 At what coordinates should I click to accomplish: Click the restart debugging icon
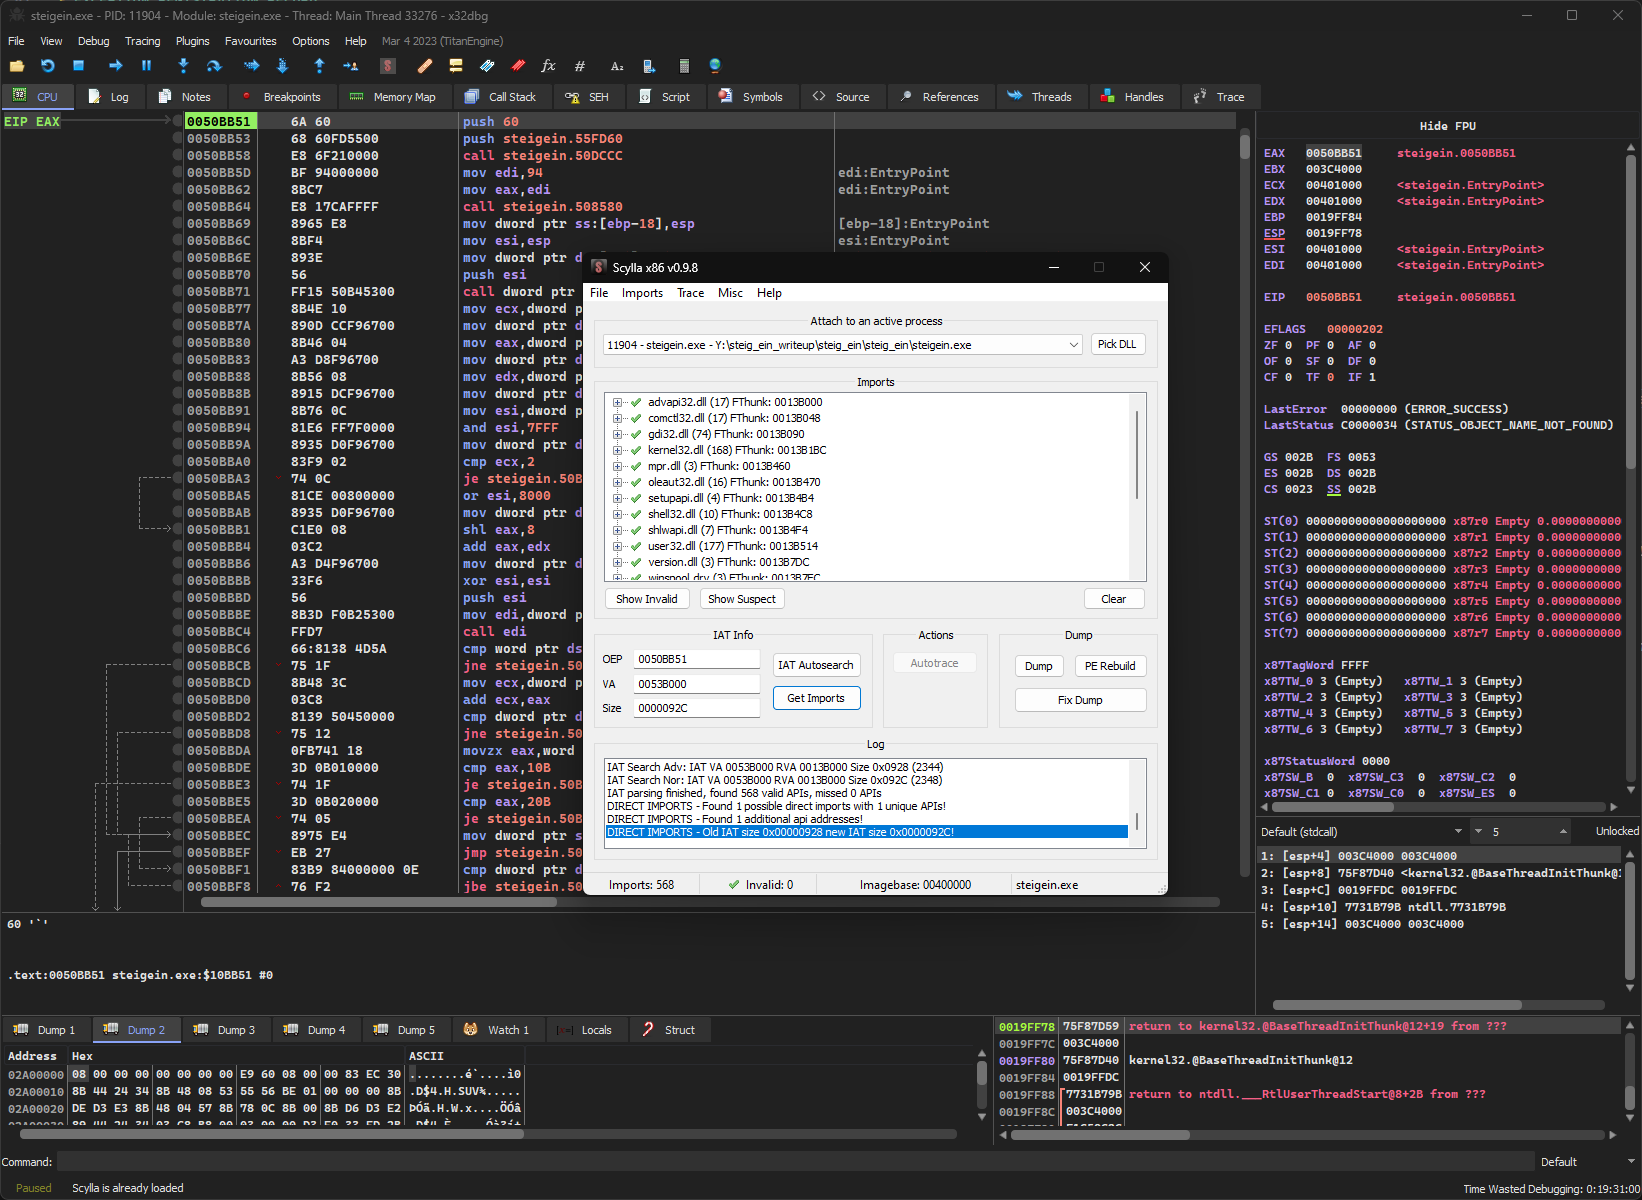click(48, 66)
